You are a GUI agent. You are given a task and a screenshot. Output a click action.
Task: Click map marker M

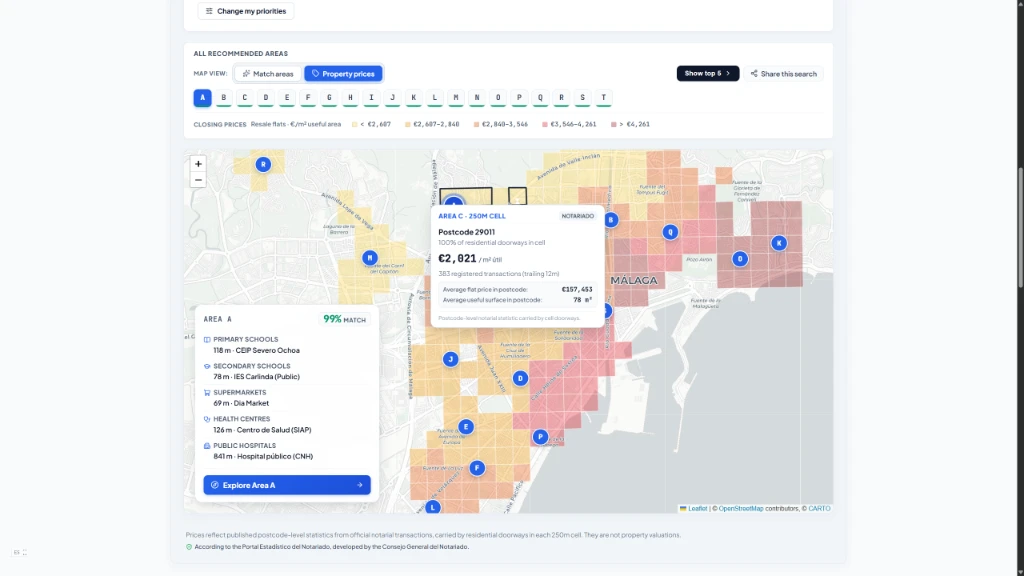pyautogui.click(x=370, y=258)
